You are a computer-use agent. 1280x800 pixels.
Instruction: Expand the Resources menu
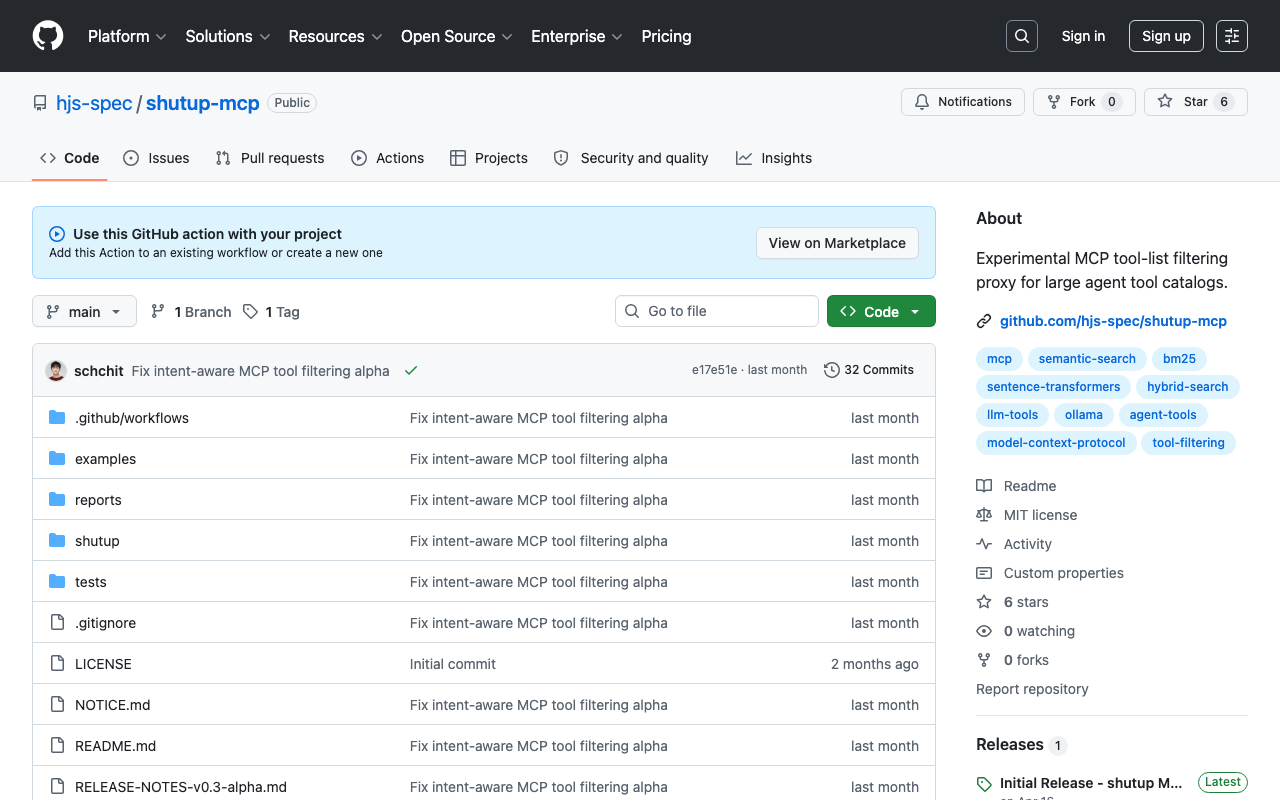[335, 36]
